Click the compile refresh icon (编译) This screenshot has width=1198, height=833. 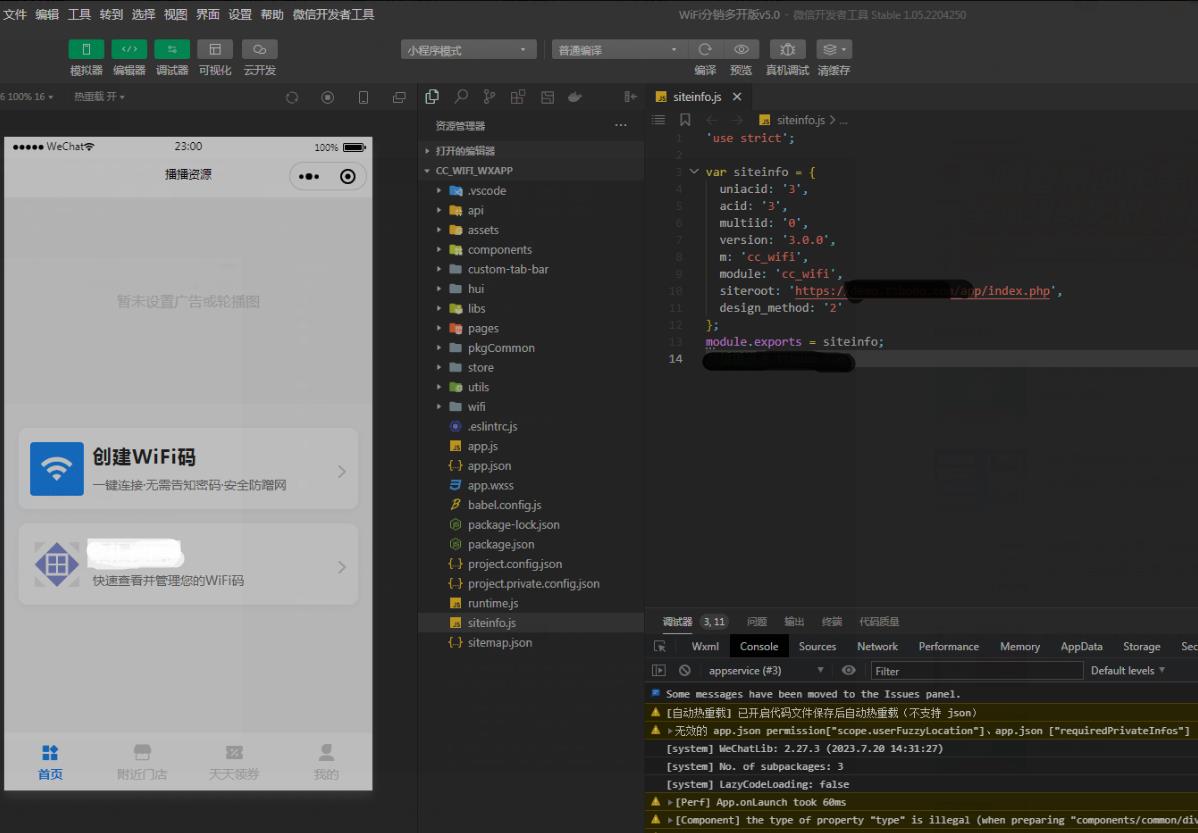coord(705,49)
